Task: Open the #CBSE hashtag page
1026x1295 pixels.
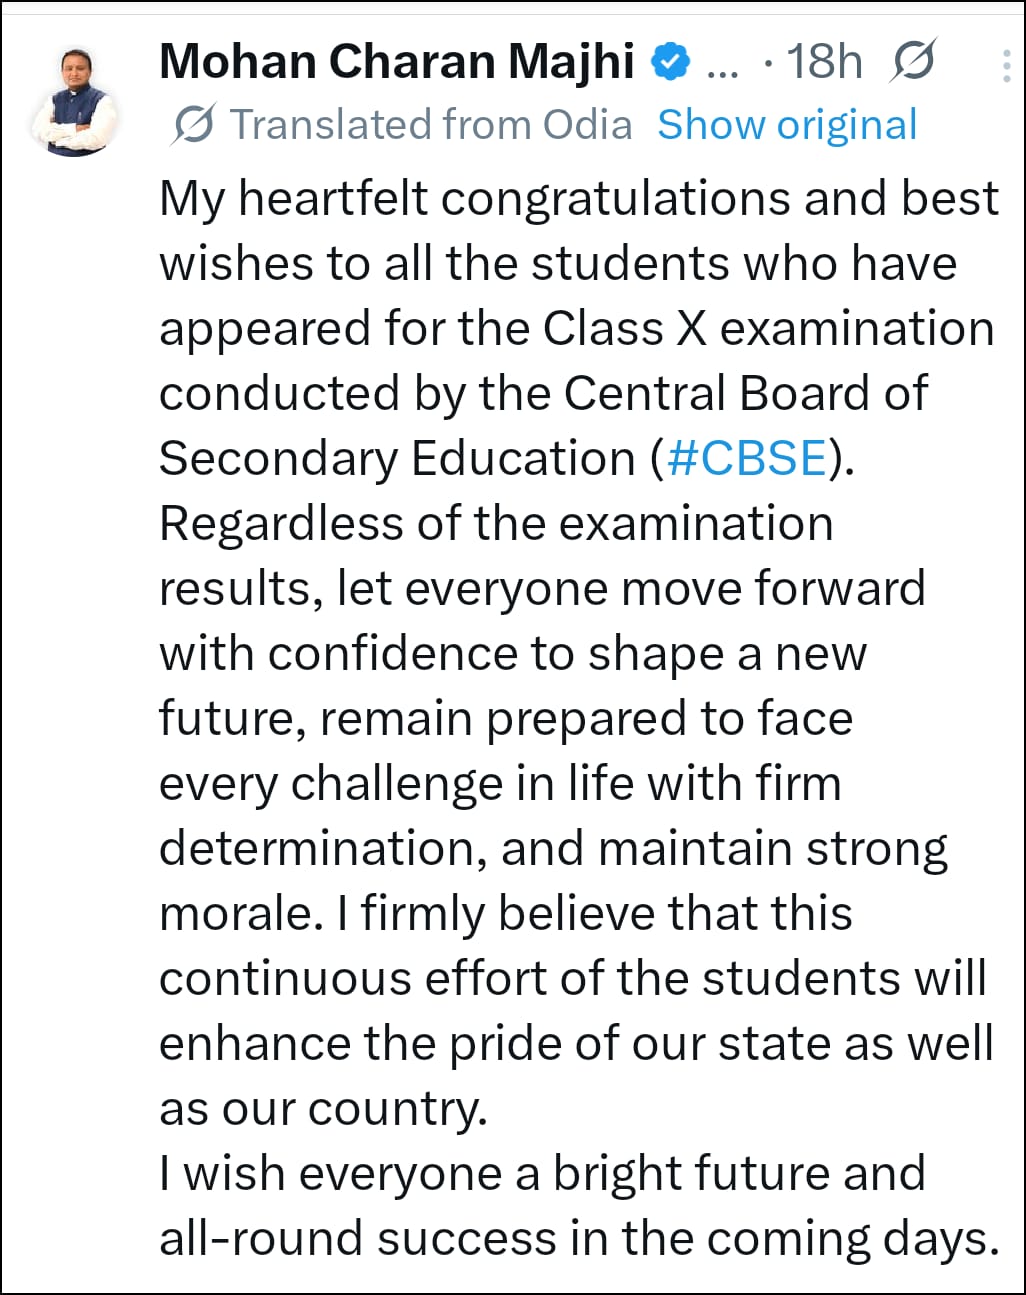Action: (x=744, y=458)
